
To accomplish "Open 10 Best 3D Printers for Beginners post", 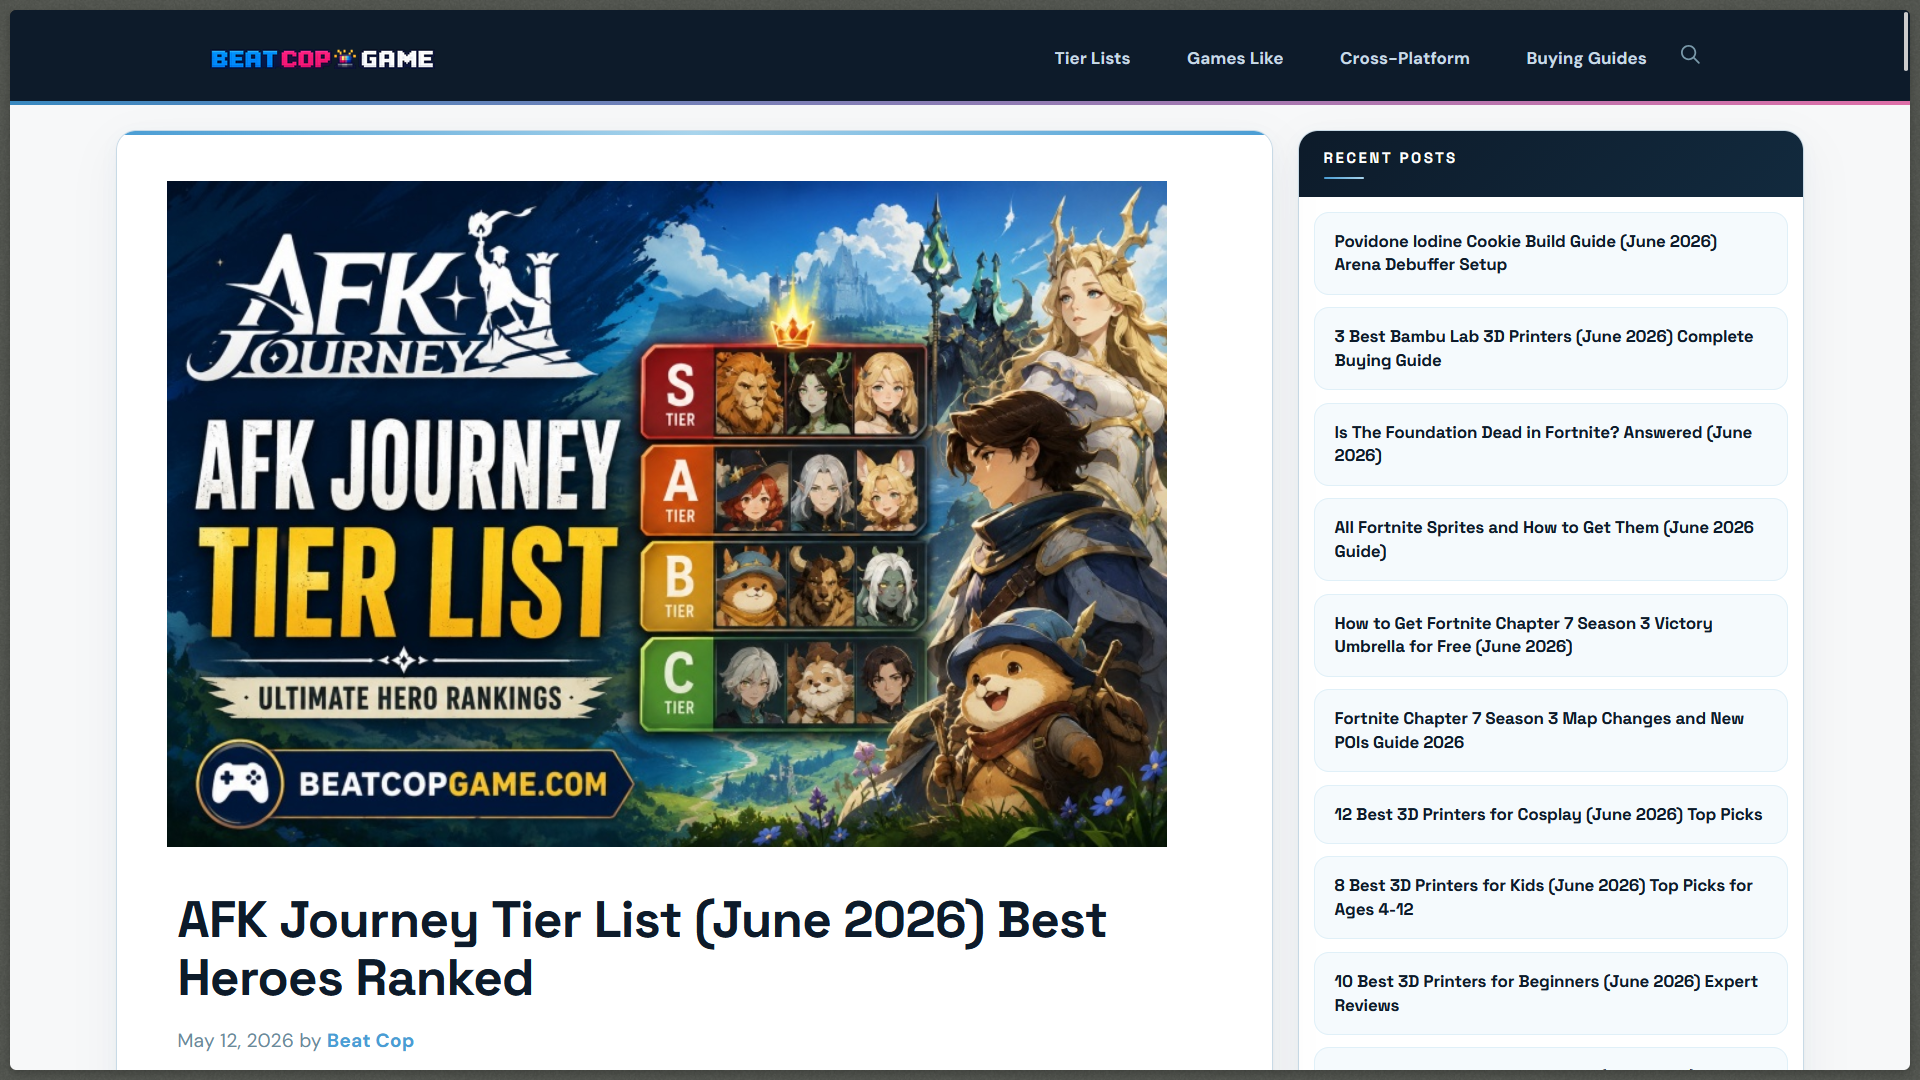I will tap(1550, 993).
